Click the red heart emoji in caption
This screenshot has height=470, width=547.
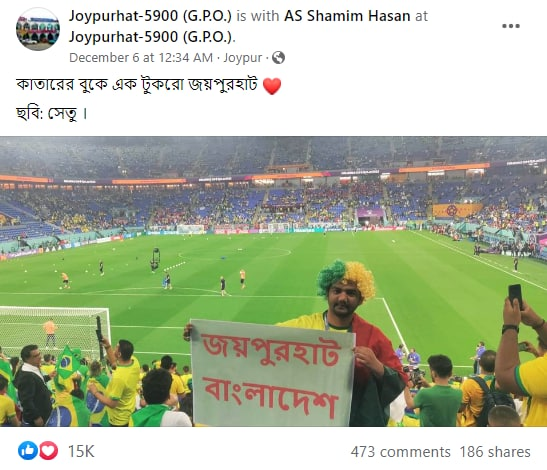point(271,86)
